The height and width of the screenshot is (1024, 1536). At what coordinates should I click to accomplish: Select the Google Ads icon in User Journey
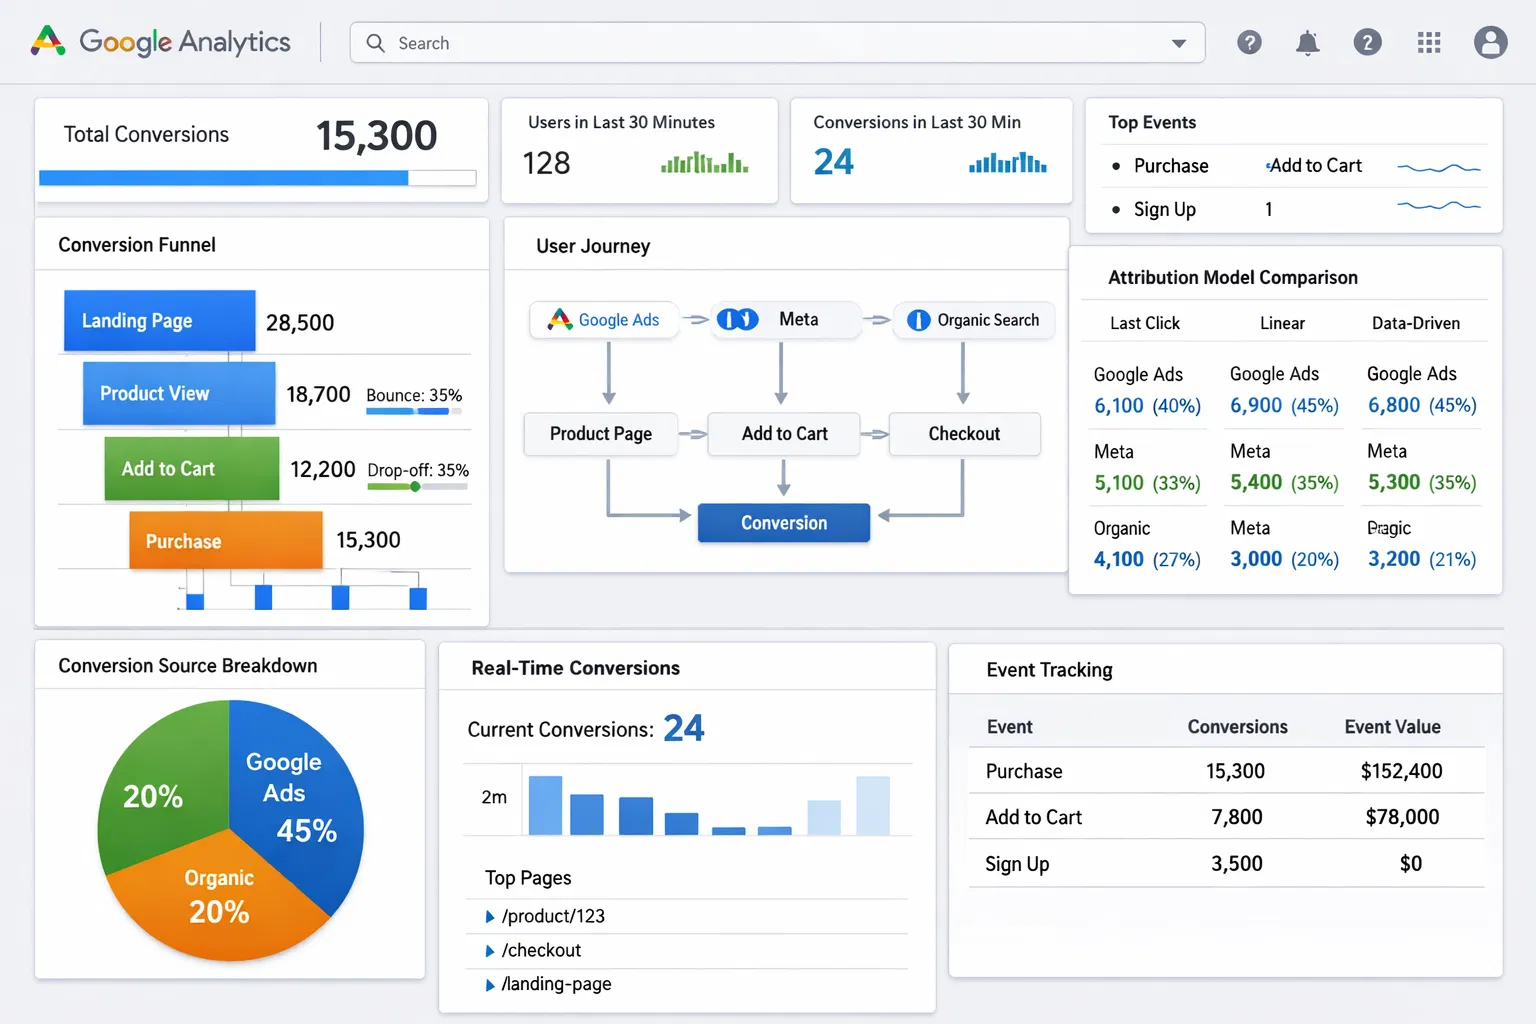pyautogui.click(x=559, y=319)
